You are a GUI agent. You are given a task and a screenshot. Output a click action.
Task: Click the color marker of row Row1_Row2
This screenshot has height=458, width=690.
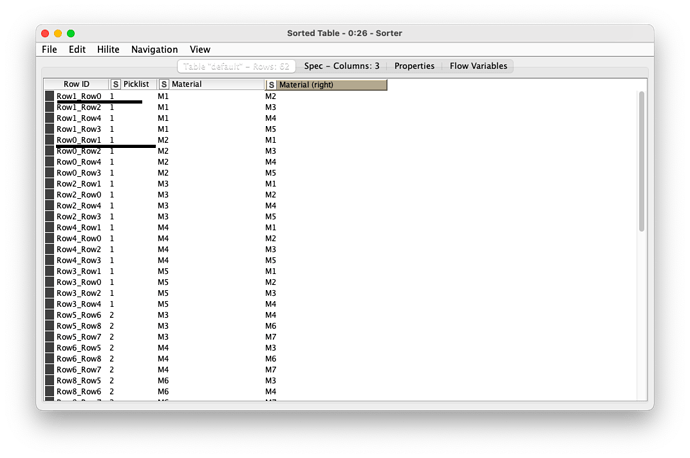(49, 107)
